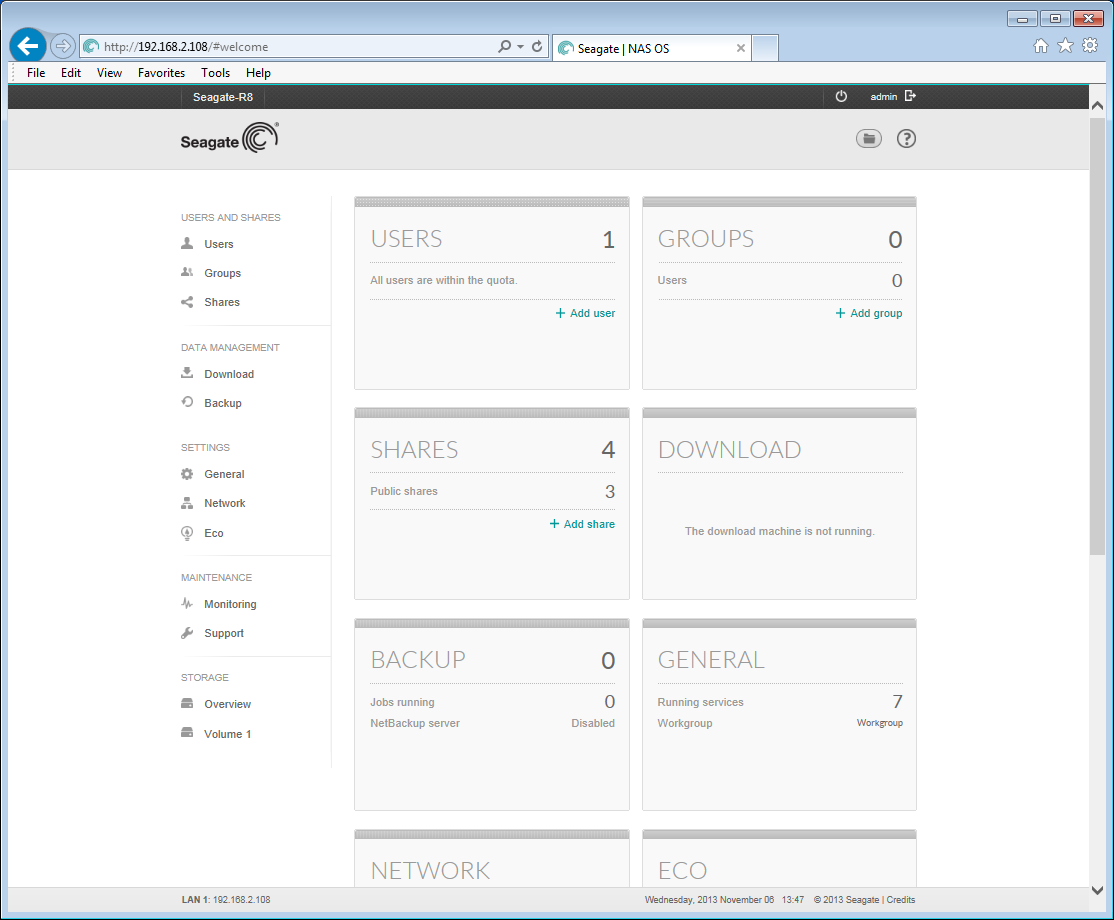
Task: Click the ECO card heading
Action: (683, 870)
